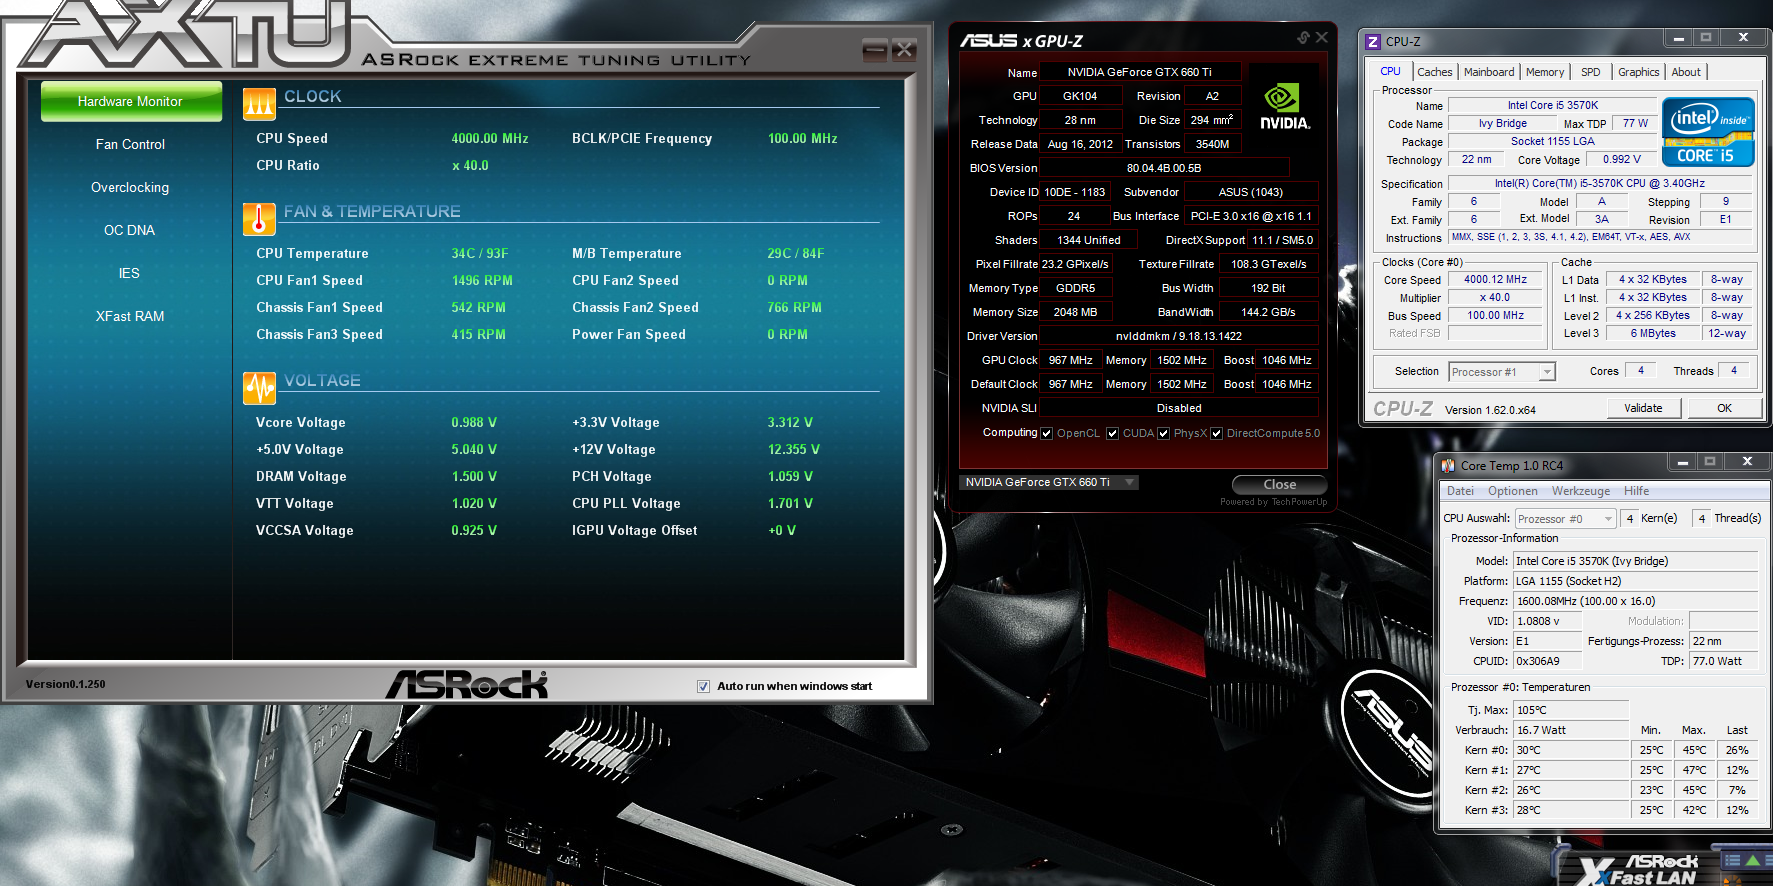The height and width of the screenshot is (886, 1773).
Task: Toggle the DirectCompute 5.0 checkbox
Action: pyautogui.click(x=1216, y=434)
